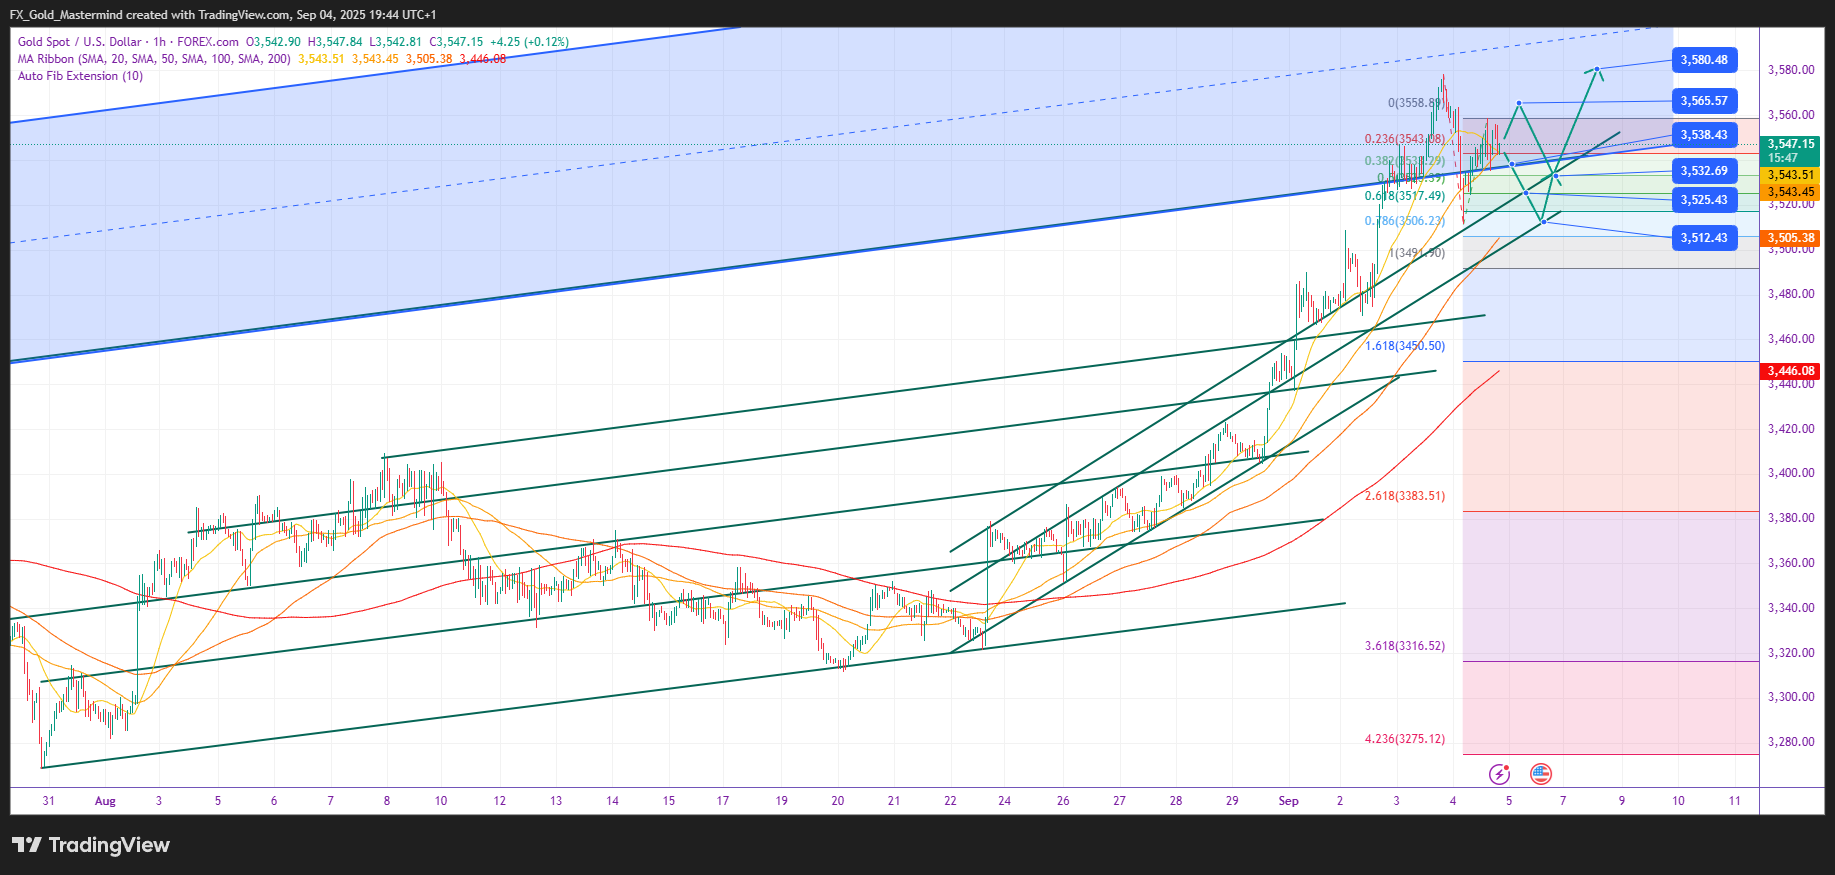Viewport: 1835px width, 875px height.
Task: Click the lightning bolt event icon
Action: click(1499, 774)
